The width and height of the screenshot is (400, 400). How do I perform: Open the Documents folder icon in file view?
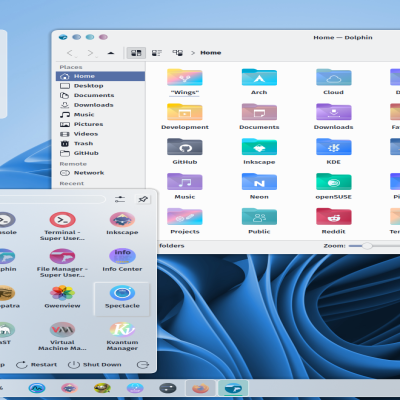[x=259, y=112]
